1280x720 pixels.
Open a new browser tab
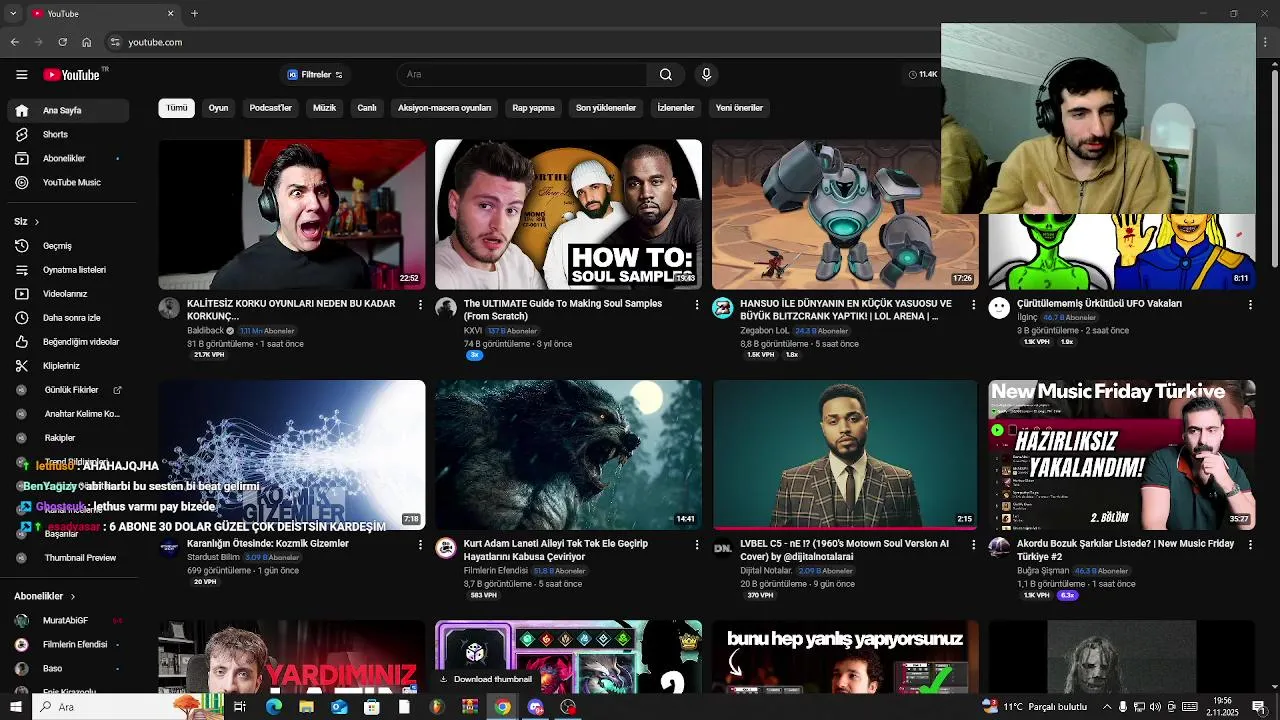194,13
